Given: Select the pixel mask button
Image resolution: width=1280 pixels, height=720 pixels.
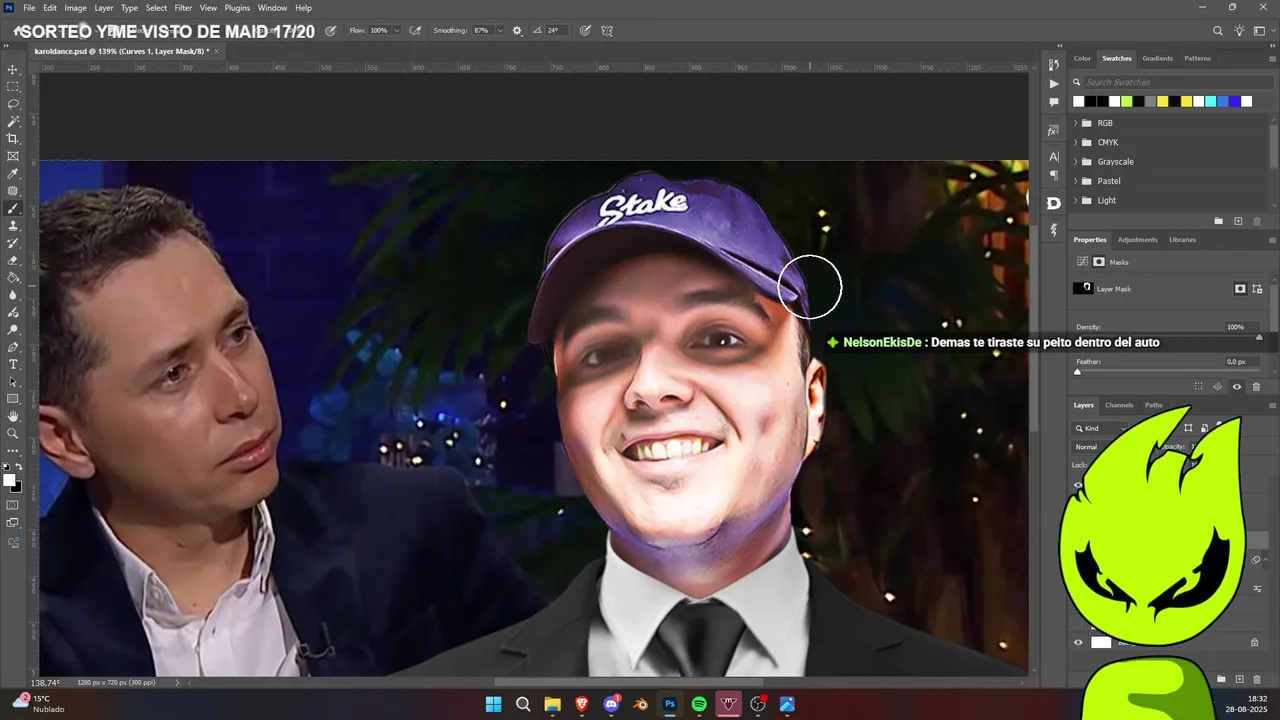Looking at the screenshot, I should click(x=1240, y=289).
